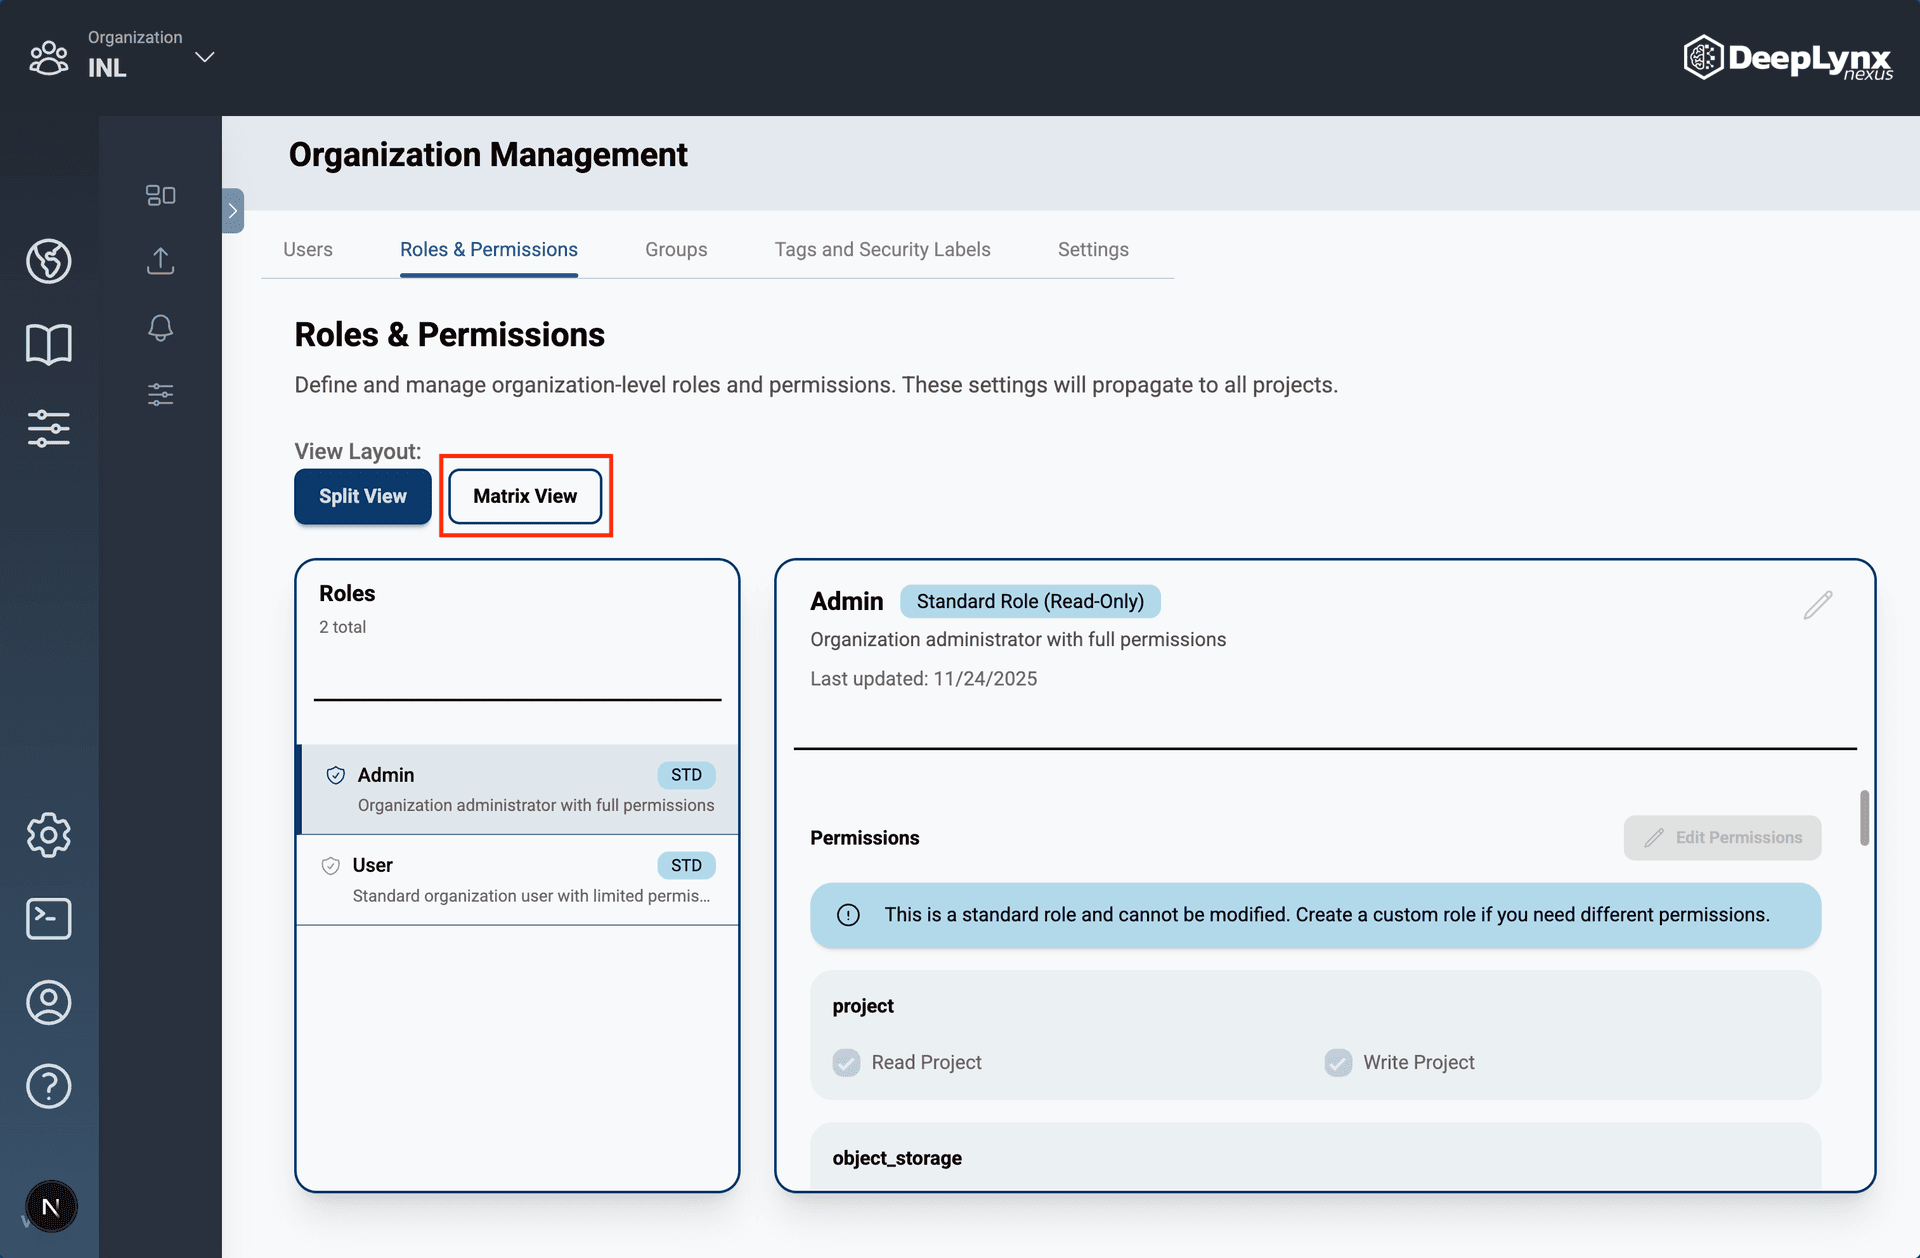Click the permissions panel scrollbar
This screenshot has width=1920, height=1258.
[x=1864, y=818]
